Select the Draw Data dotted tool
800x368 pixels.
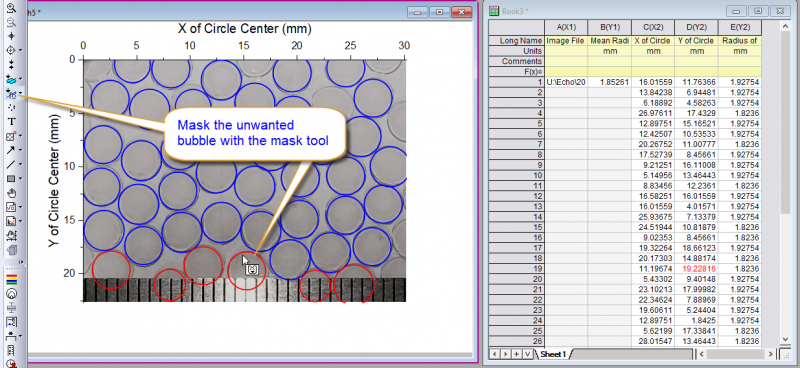(11, 108)
